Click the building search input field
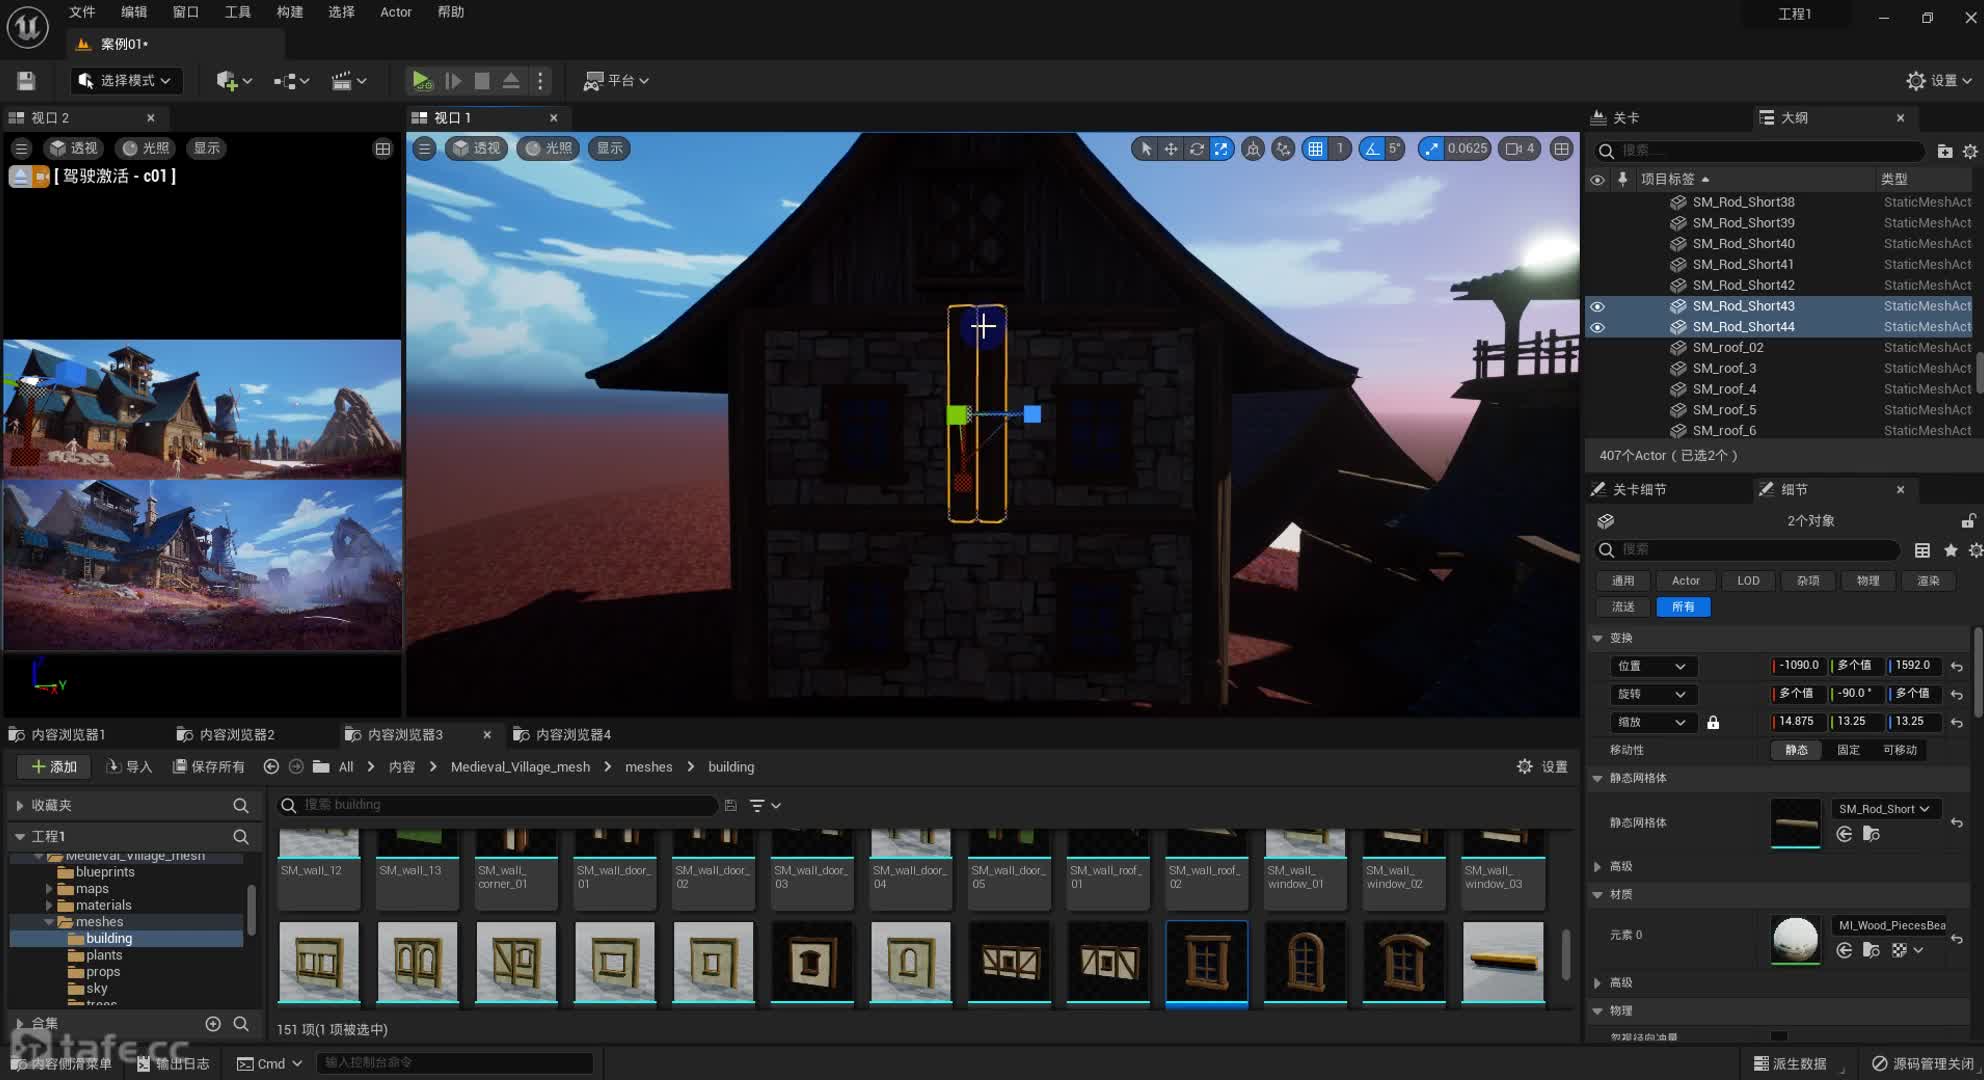The height and width of the screenshot is (1080, 1984). pyautogui.click(x=498, y=805)
